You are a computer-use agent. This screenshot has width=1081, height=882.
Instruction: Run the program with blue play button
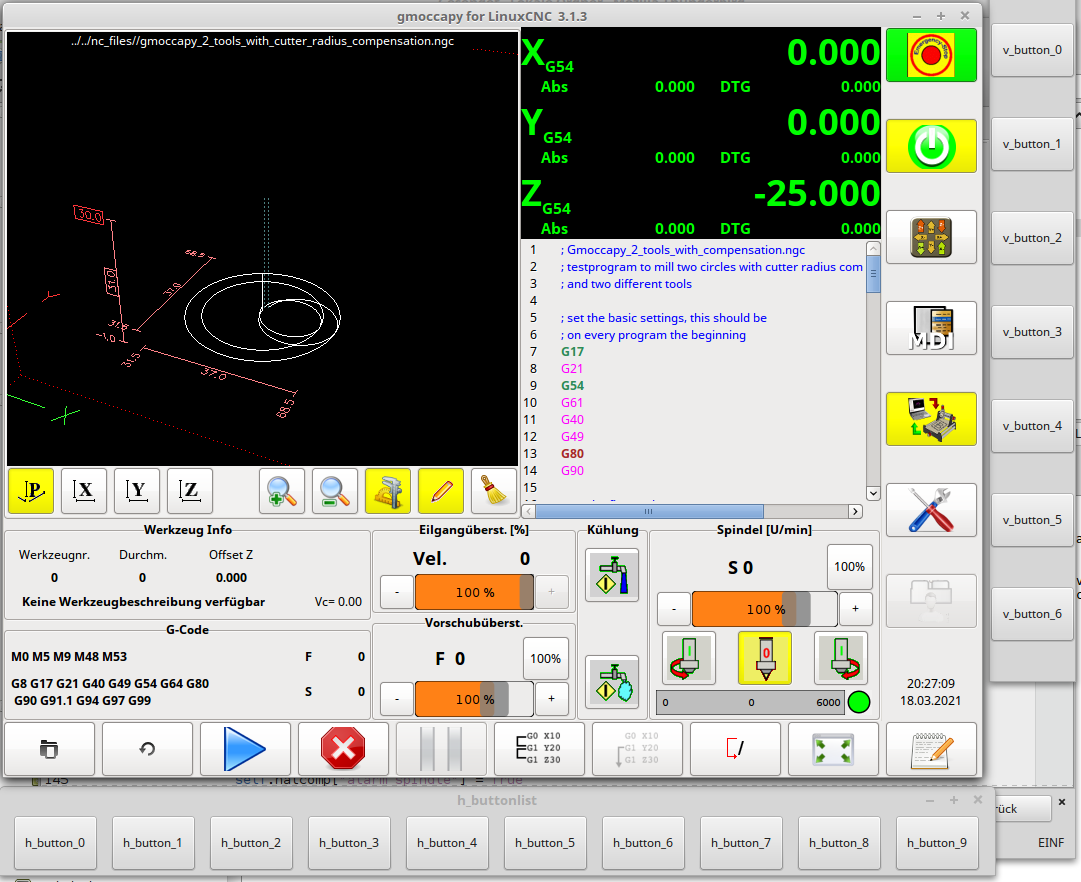point(245,749)
